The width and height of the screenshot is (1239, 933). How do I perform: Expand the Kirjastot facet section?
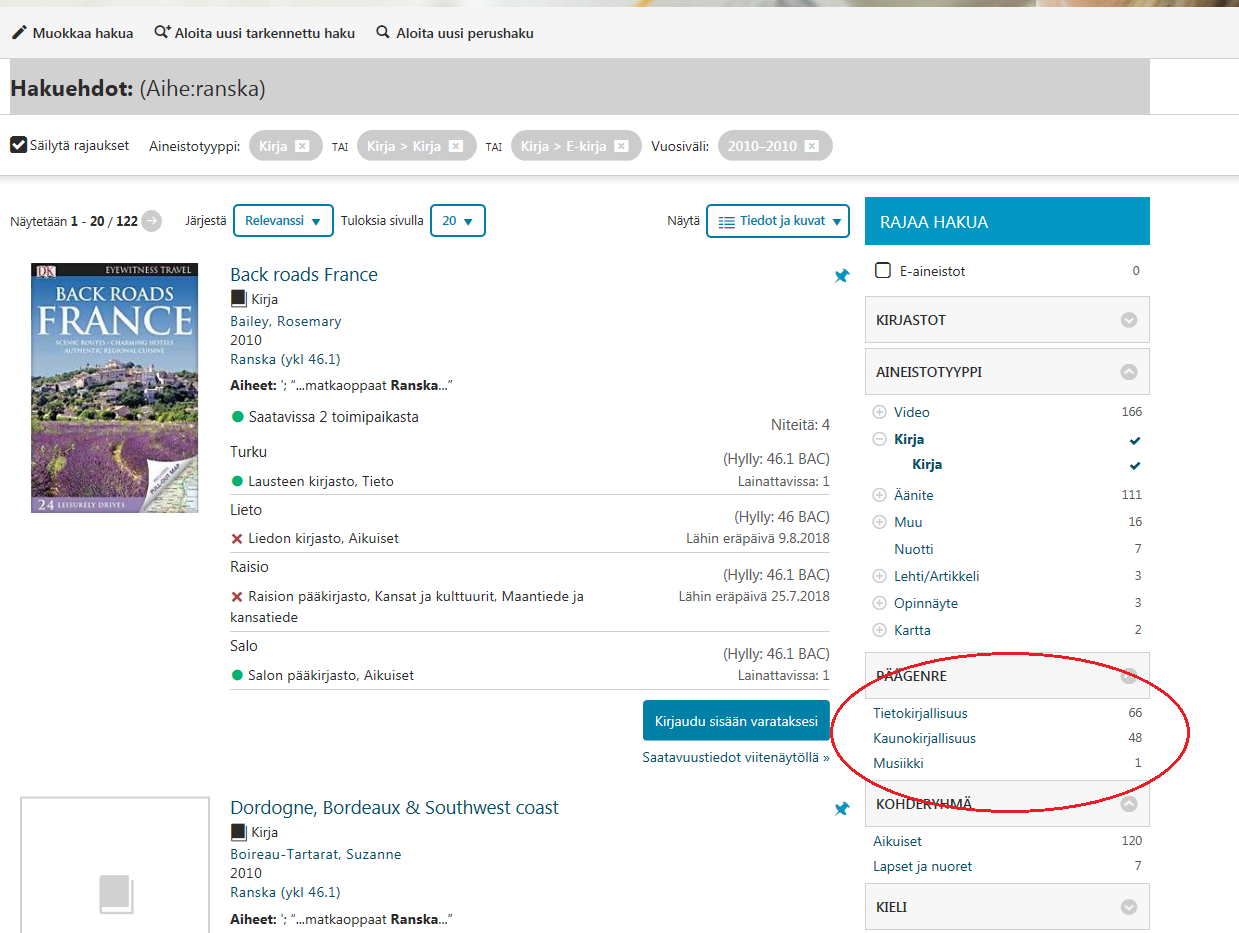pyautogui.click(x=1129, y=320)
